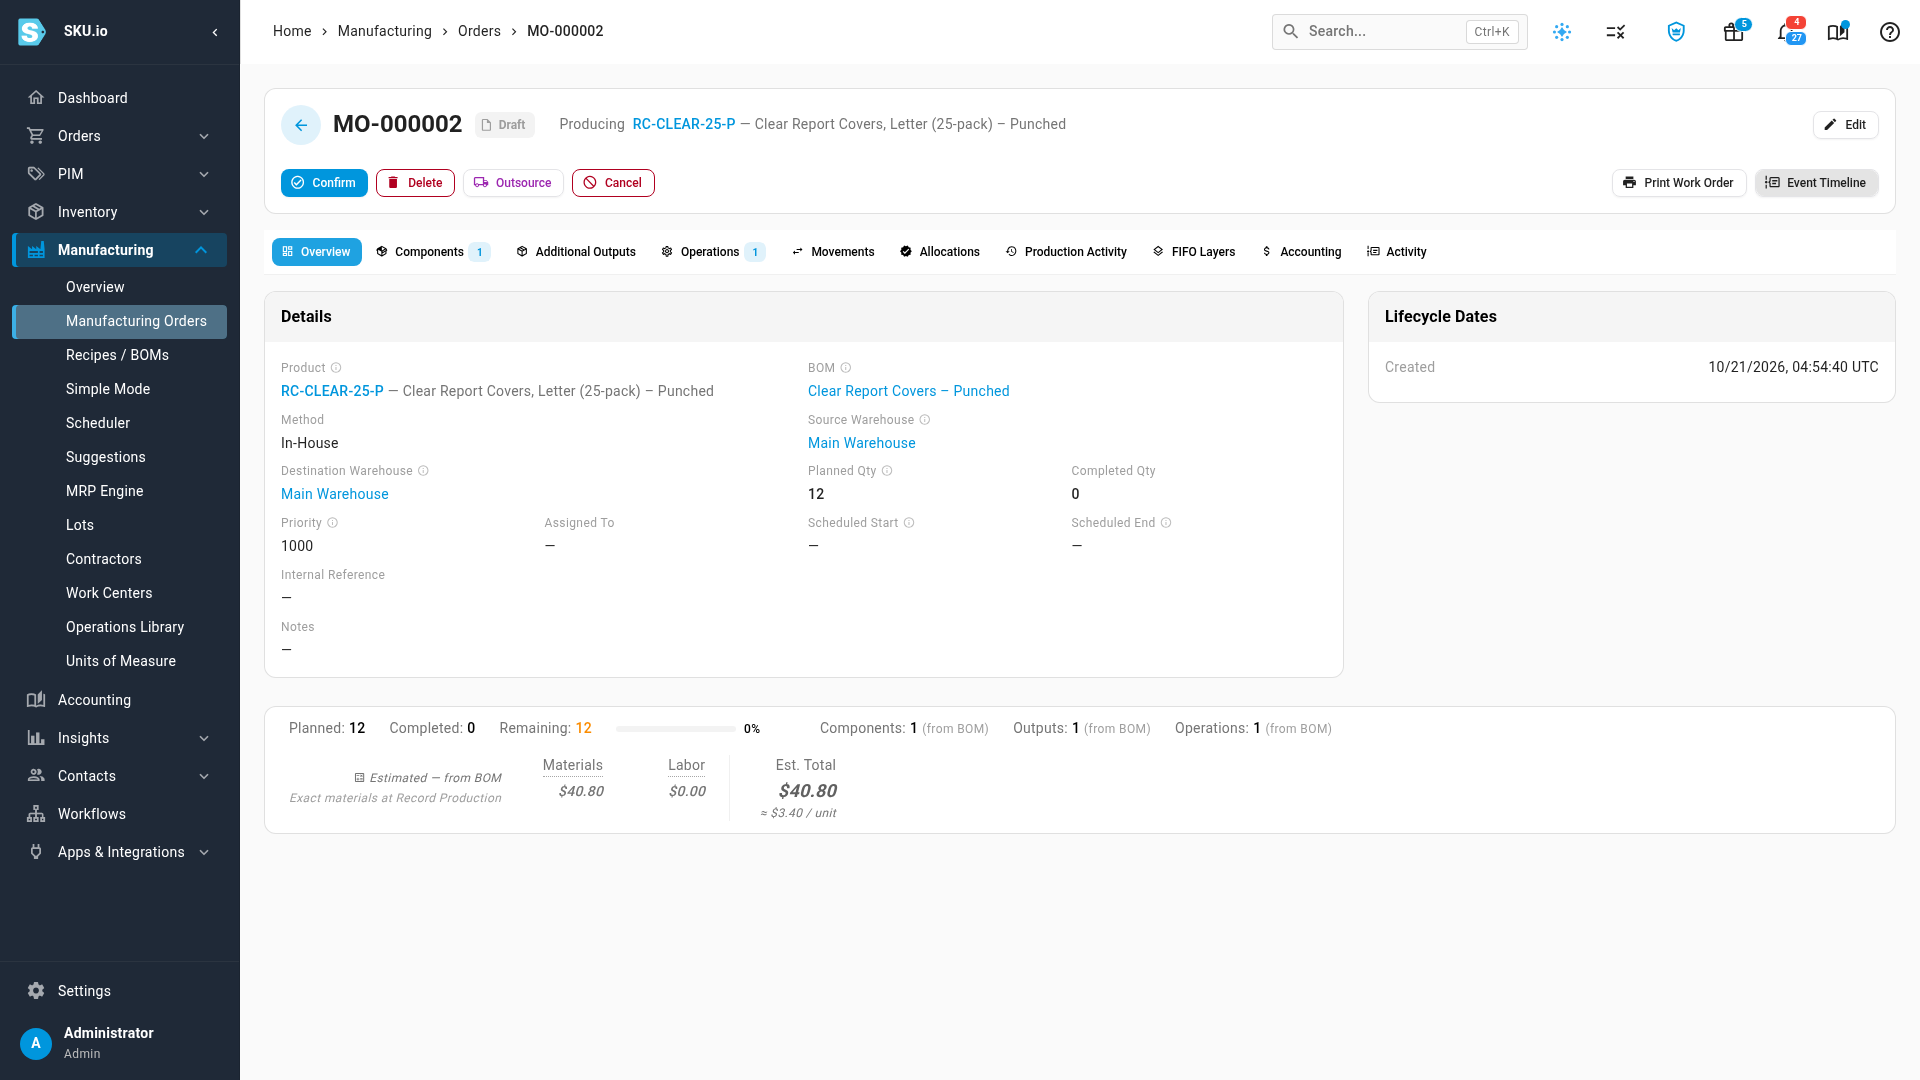Click the shield icon in top bar
Image resolution: width=1920 pixels, height=1080 pixels.
coord(1676,32)
